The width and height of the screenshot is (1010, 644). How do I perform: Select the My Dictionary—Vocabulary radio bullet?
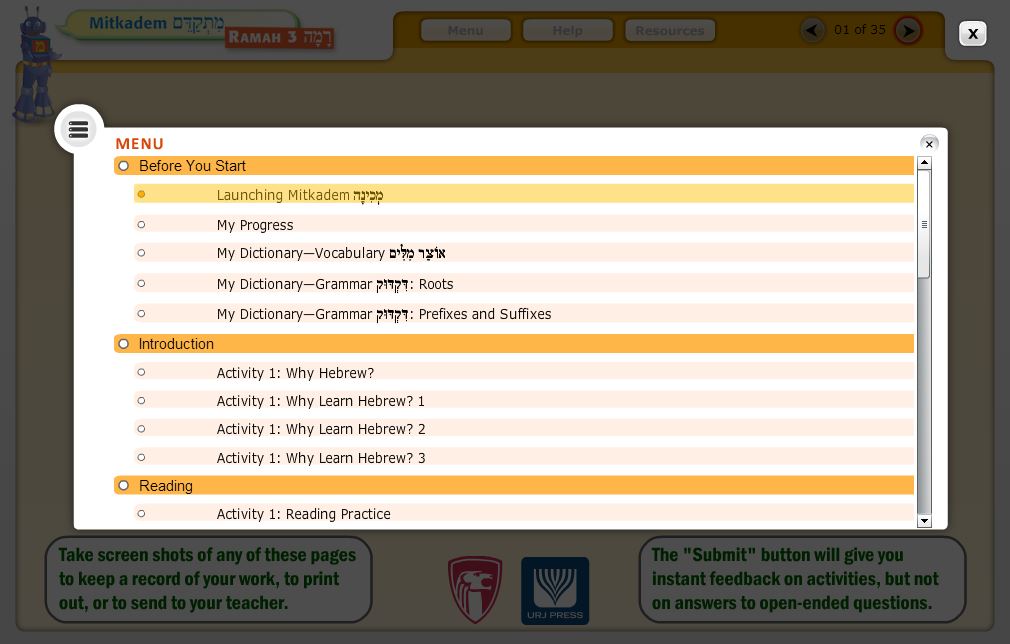(x=141, y=253)
